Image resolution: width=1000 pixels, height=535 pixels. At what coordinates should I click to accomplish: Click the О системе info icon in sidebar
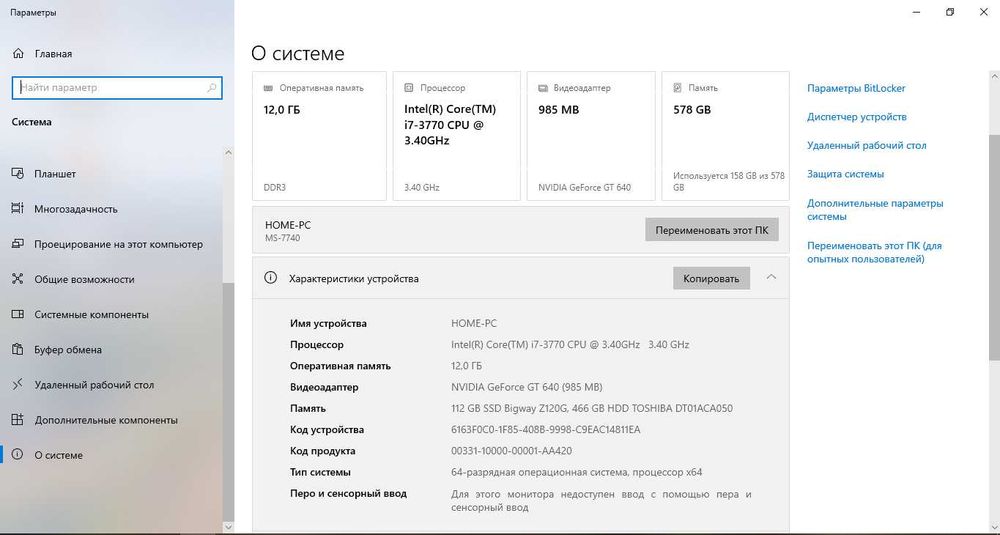click(x=18, y=455)
